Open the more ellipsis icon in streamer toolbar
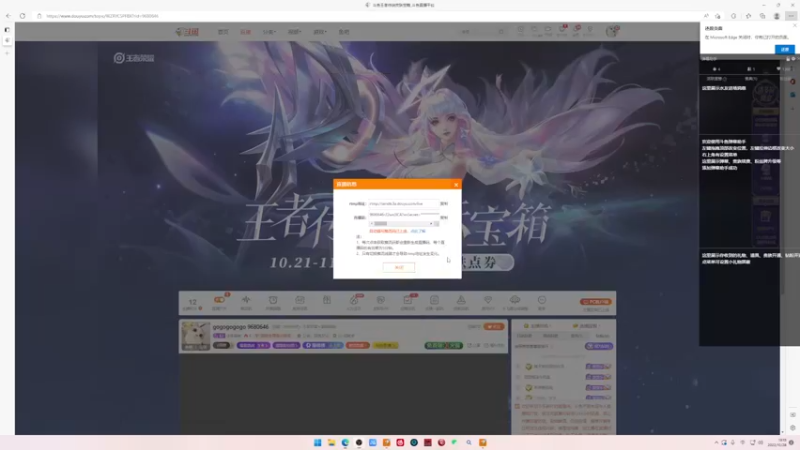 pyautogui.click(x=542, y=300)
